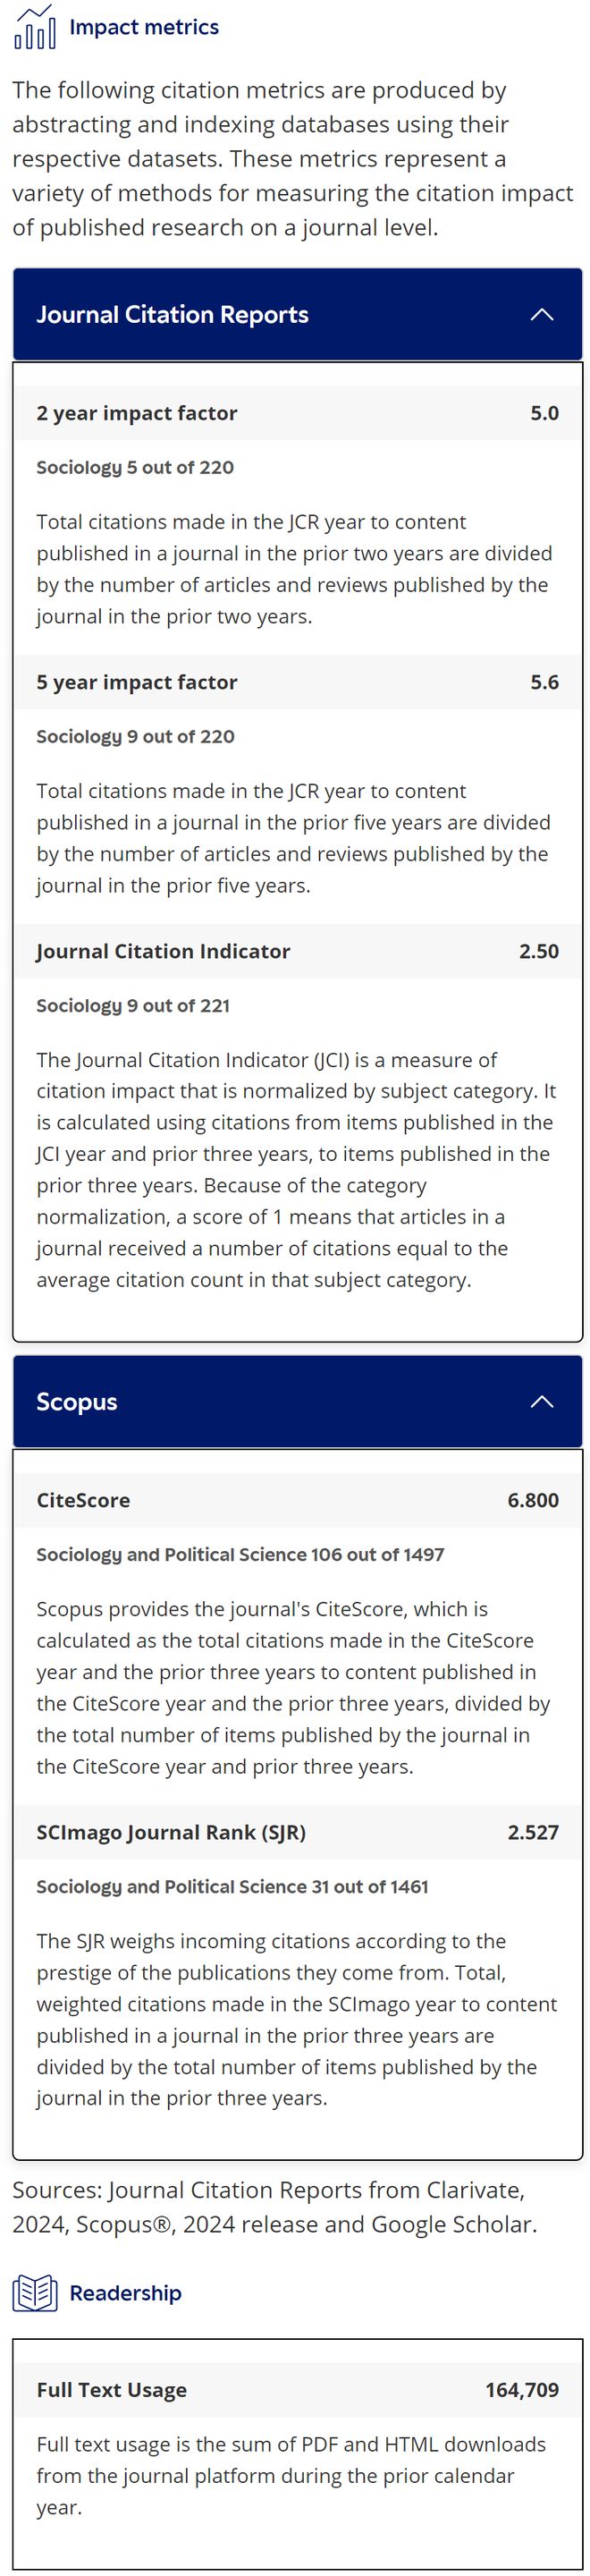Click the 5 year impact factor label
The width and height of the screenshot is (590, 2576).
pos(137,683)
